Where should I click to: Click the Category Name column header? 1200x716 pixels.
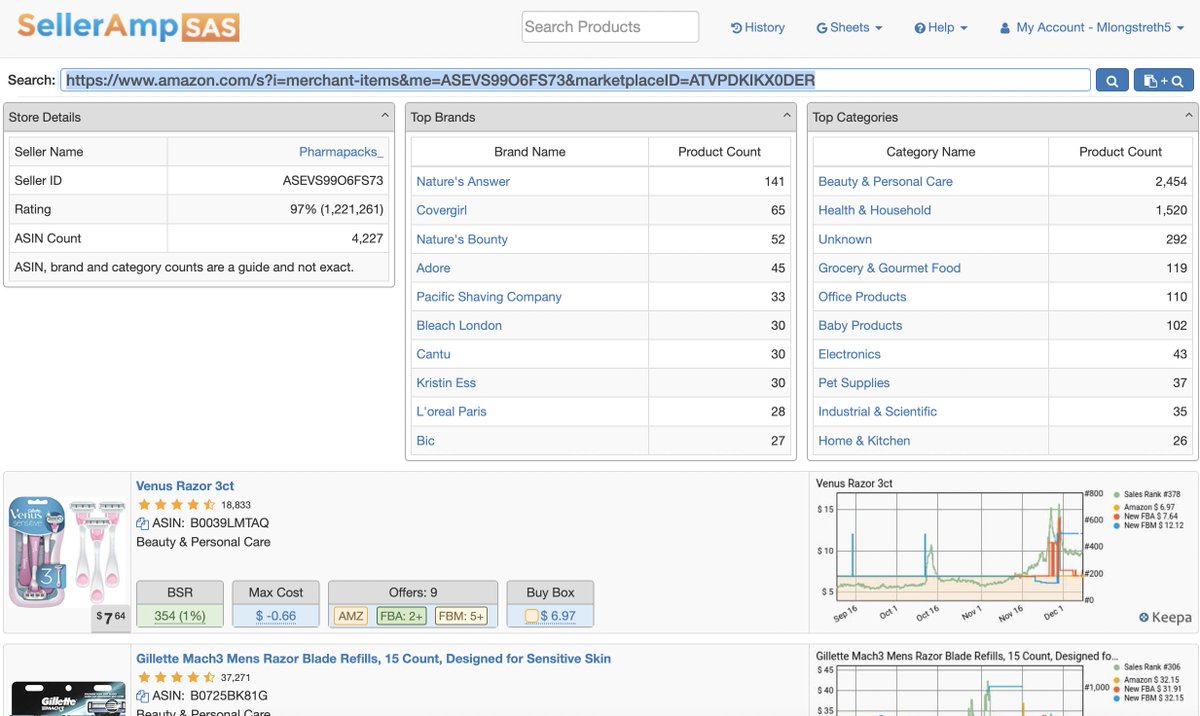point(931,152)
